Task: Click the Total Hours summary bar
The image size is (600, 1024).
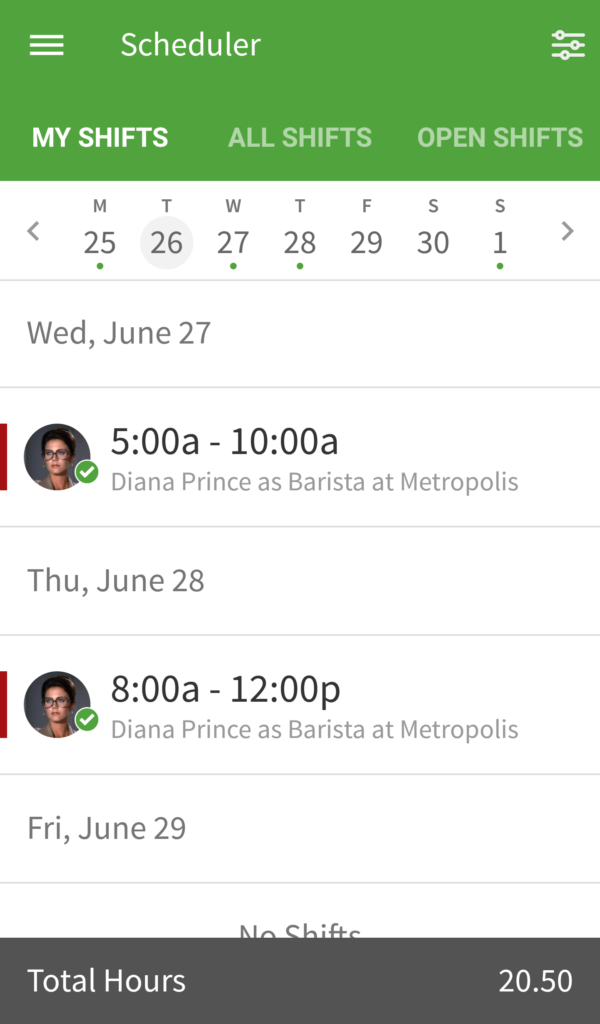Action: tap(300, 980)
